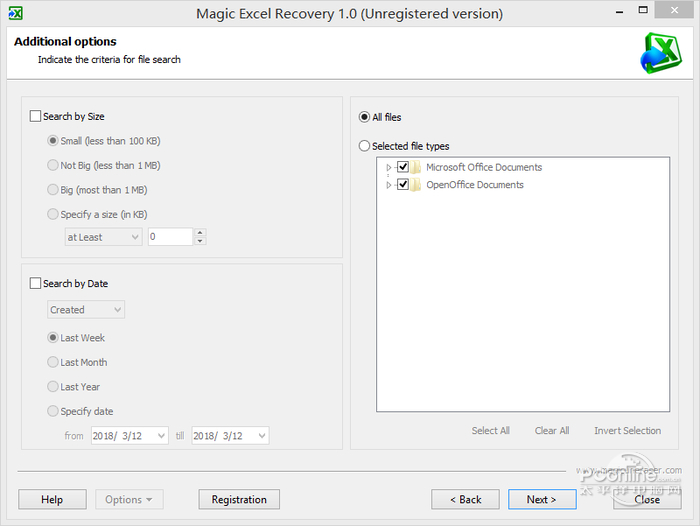Decrease the size value with down spinner
This screenshot has width=700, height=526.
coord(200,241)
